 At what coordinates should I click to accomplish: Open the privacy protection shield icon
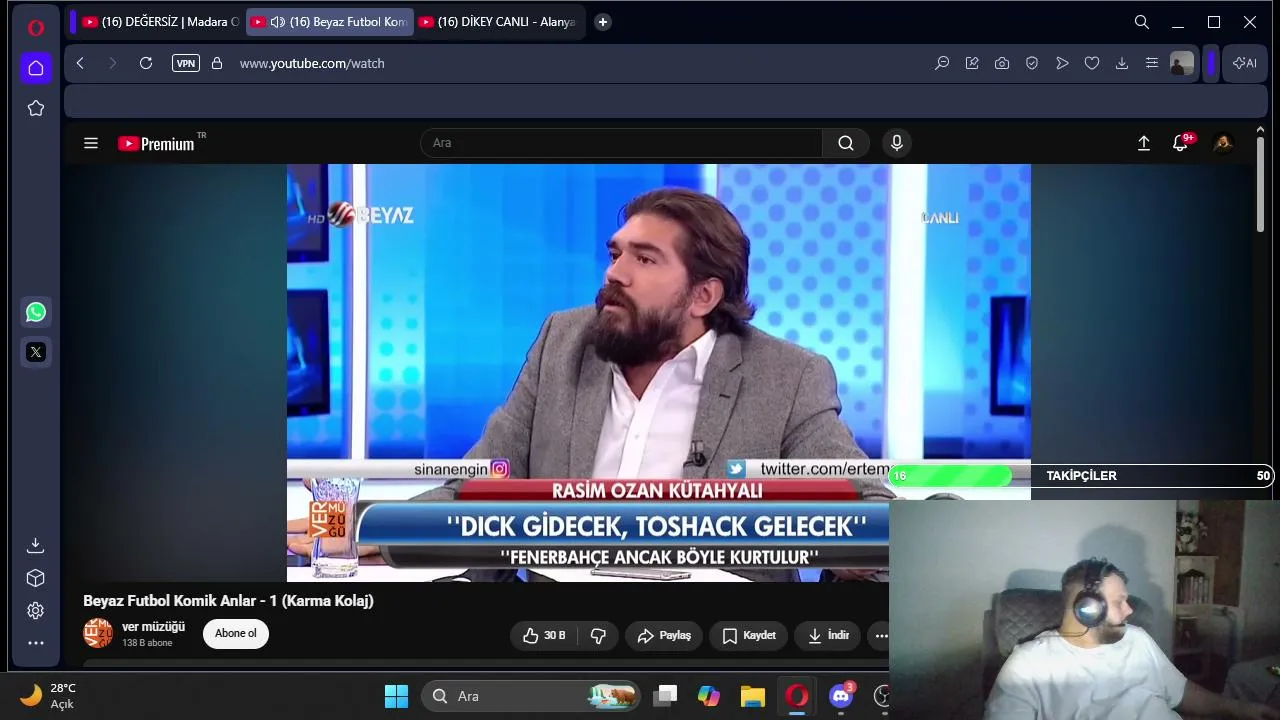coord(1032,63)
